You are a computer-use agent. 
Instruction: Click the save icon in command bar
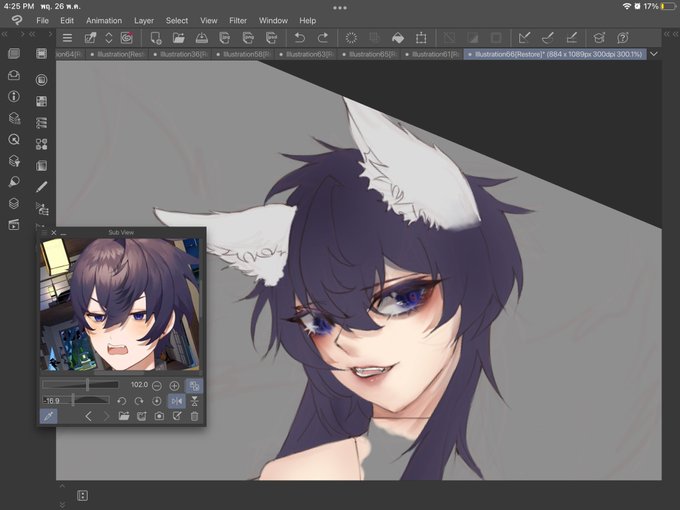202,38
